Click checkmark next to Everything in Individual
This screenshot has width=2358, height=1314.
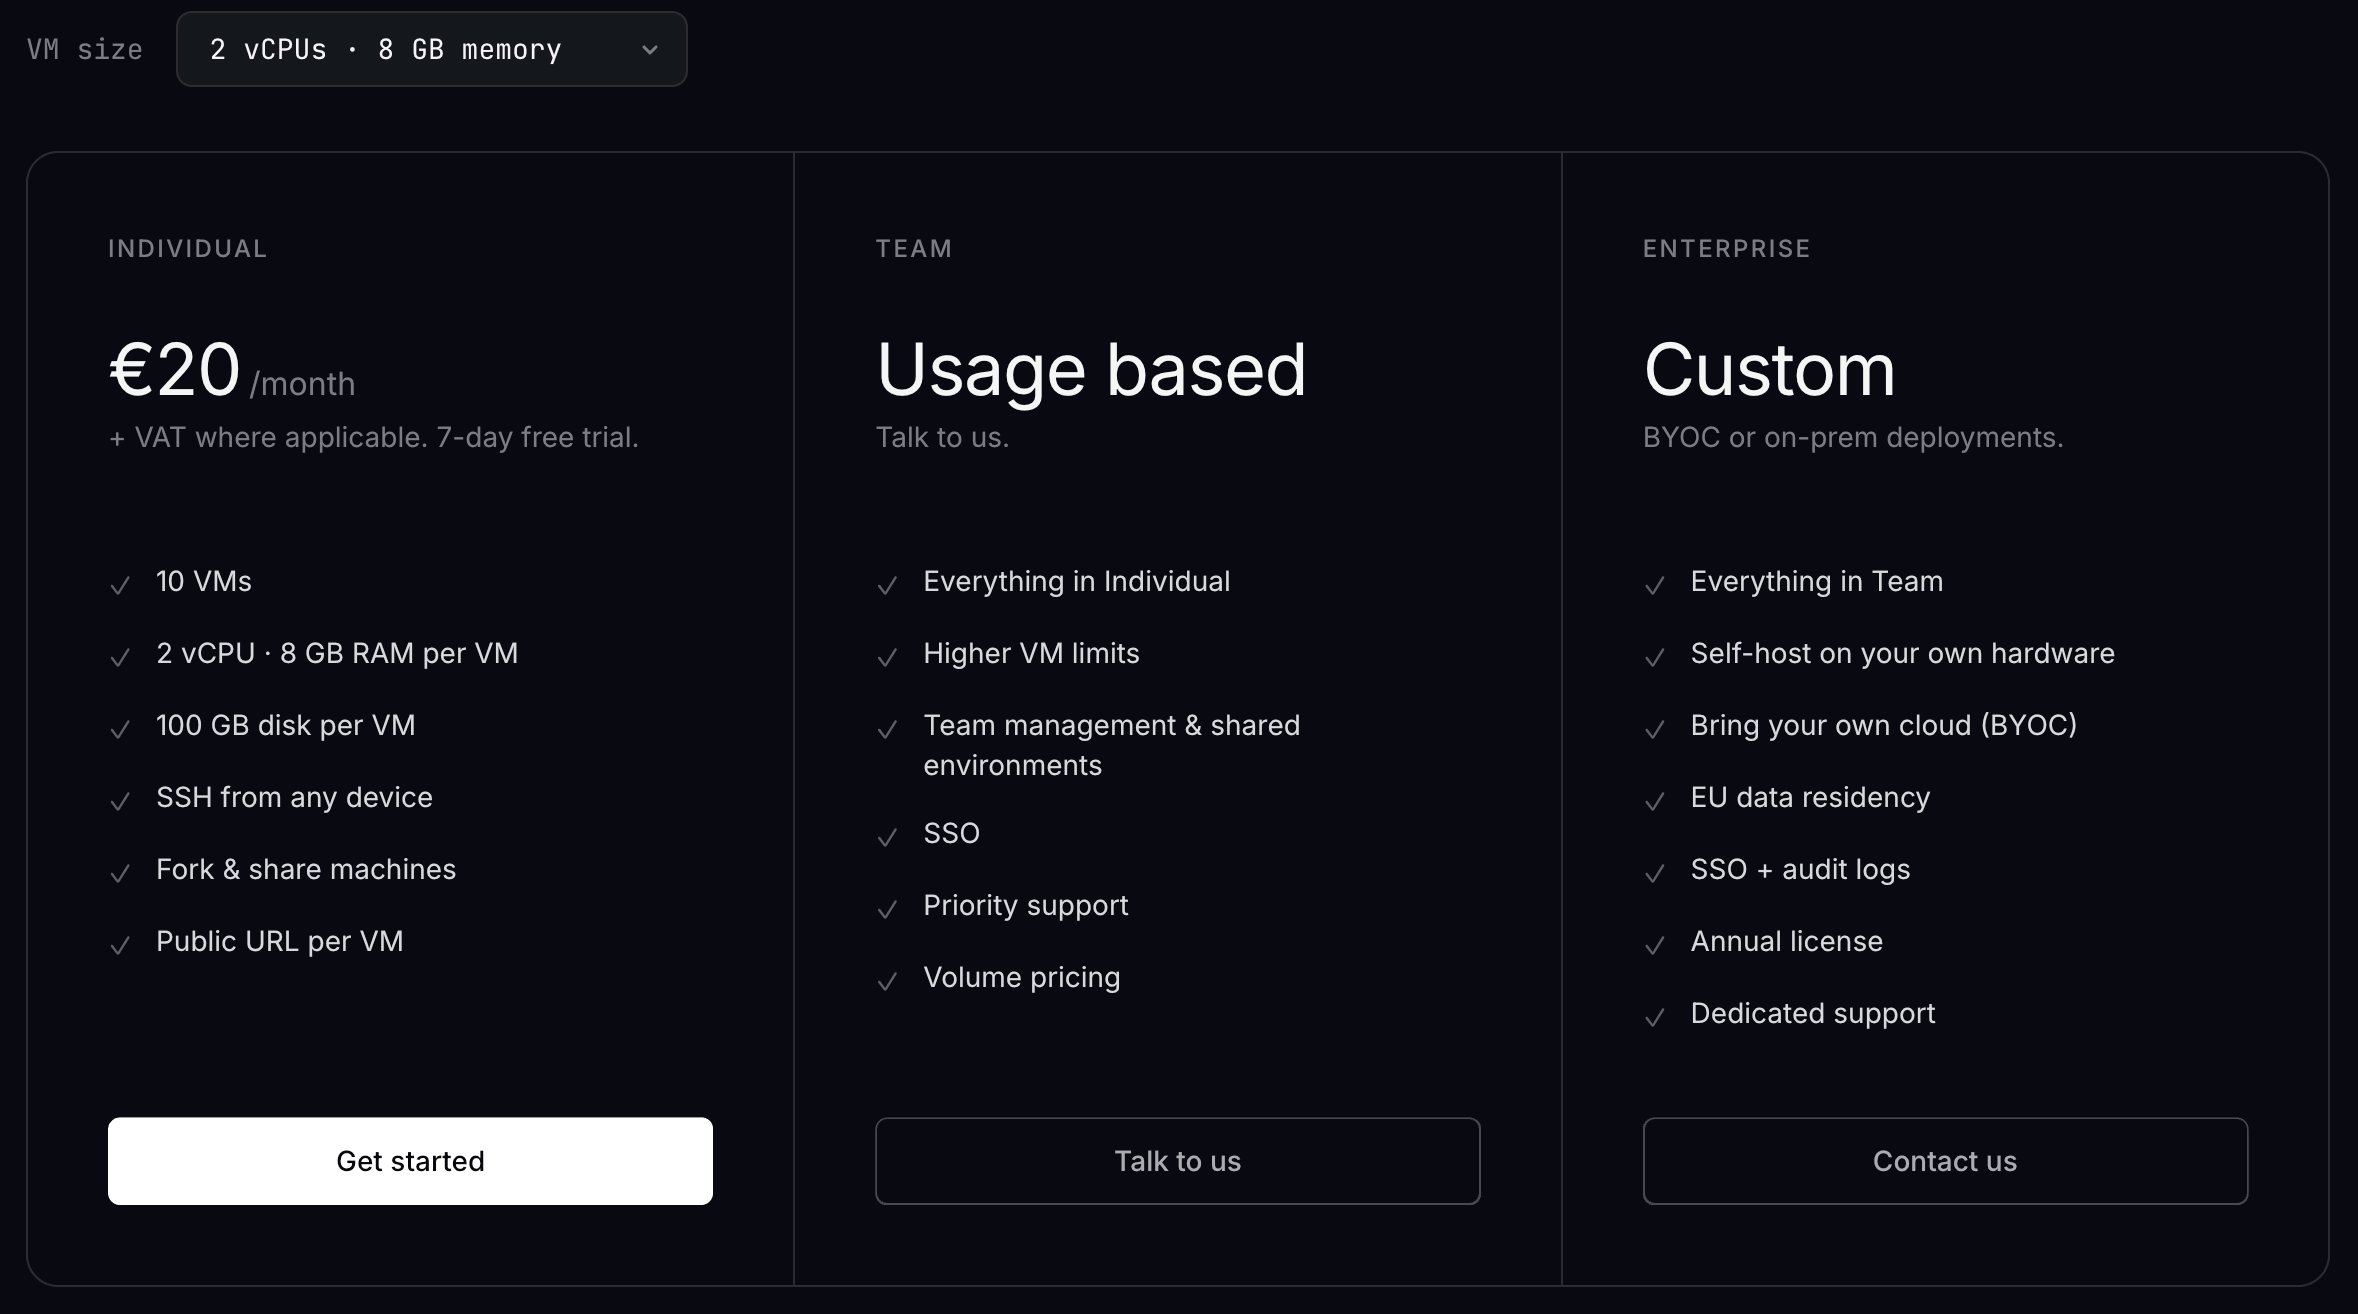click(887, 585)
